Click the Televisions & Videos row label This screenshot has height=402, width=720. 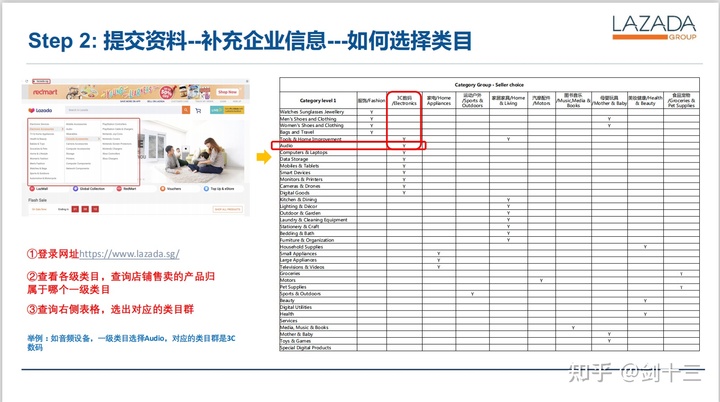point(302,267)
